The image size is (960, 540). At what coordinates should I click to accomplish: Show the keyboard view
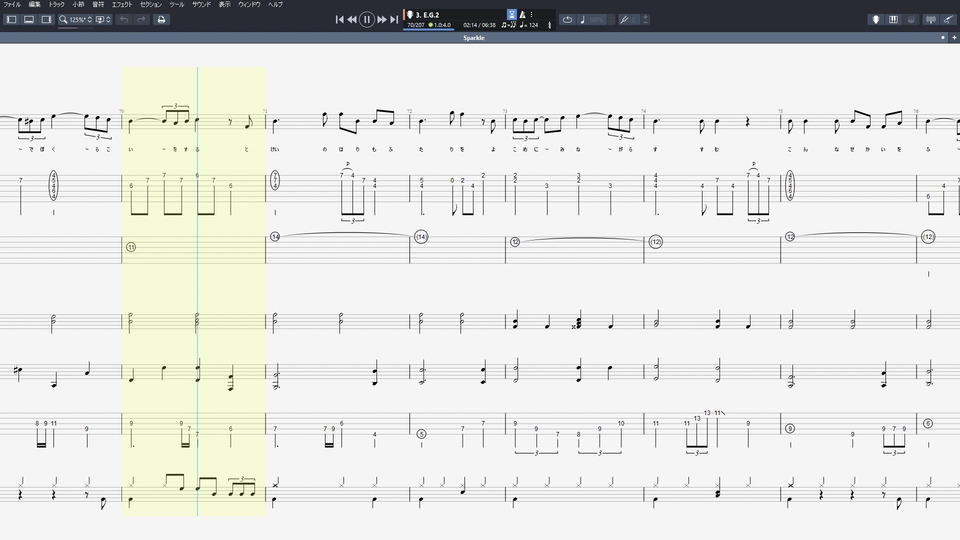pyautogui.click(x=893, y=20)
